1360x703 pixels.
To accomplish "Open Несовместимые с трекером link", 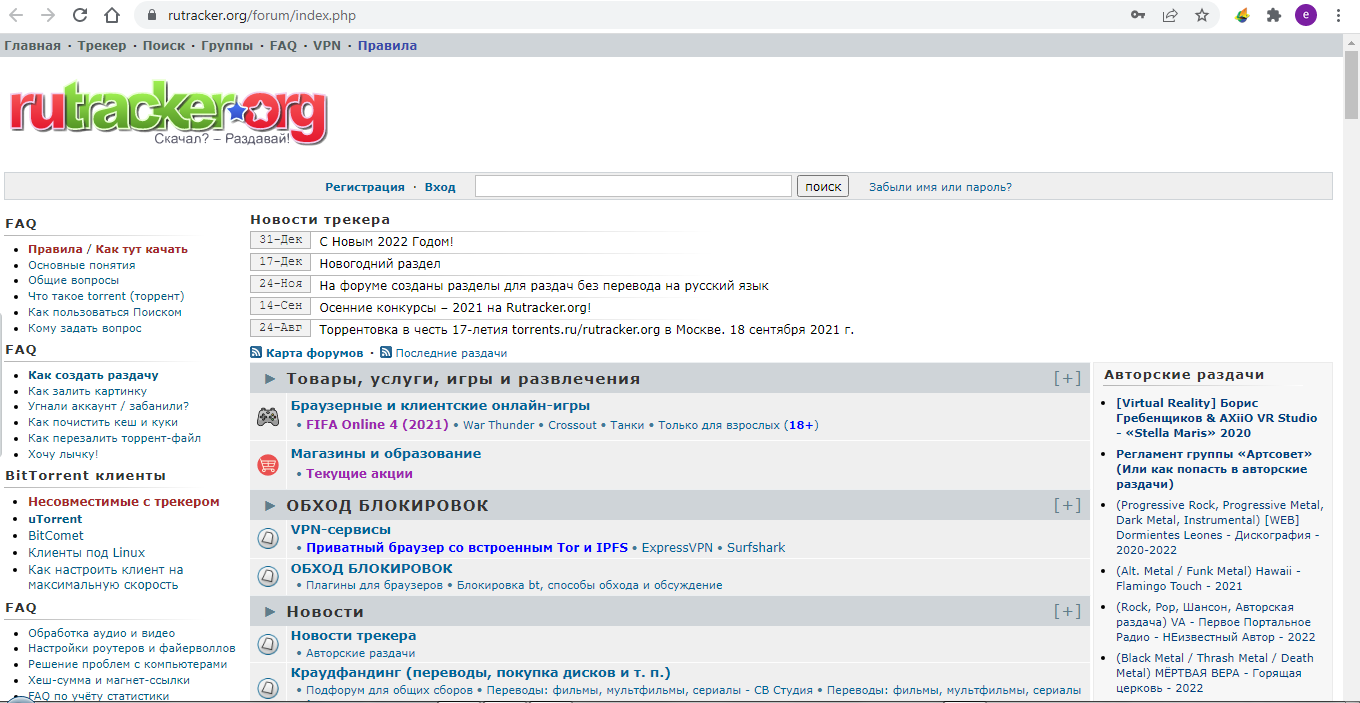I will coord(123,502).
